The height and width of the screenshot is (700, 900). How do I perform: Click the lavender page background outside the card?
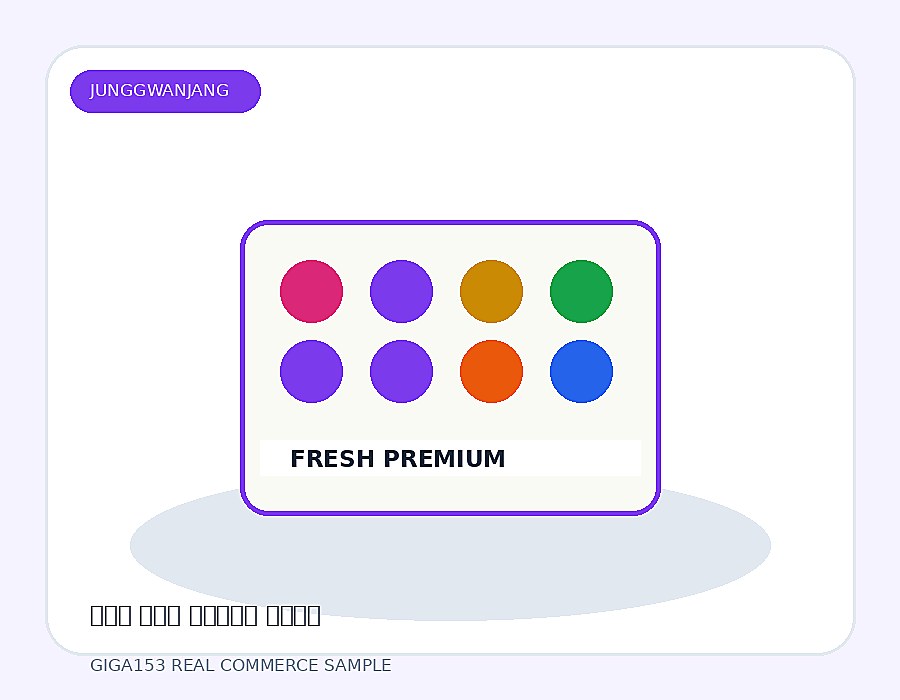coord(451,22)
